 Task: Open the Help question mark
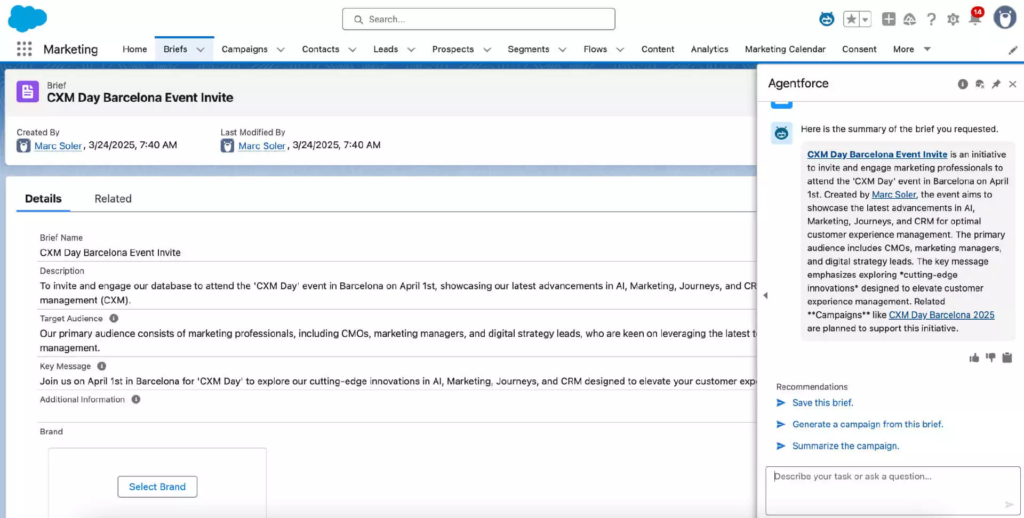(x=931, y=19)
